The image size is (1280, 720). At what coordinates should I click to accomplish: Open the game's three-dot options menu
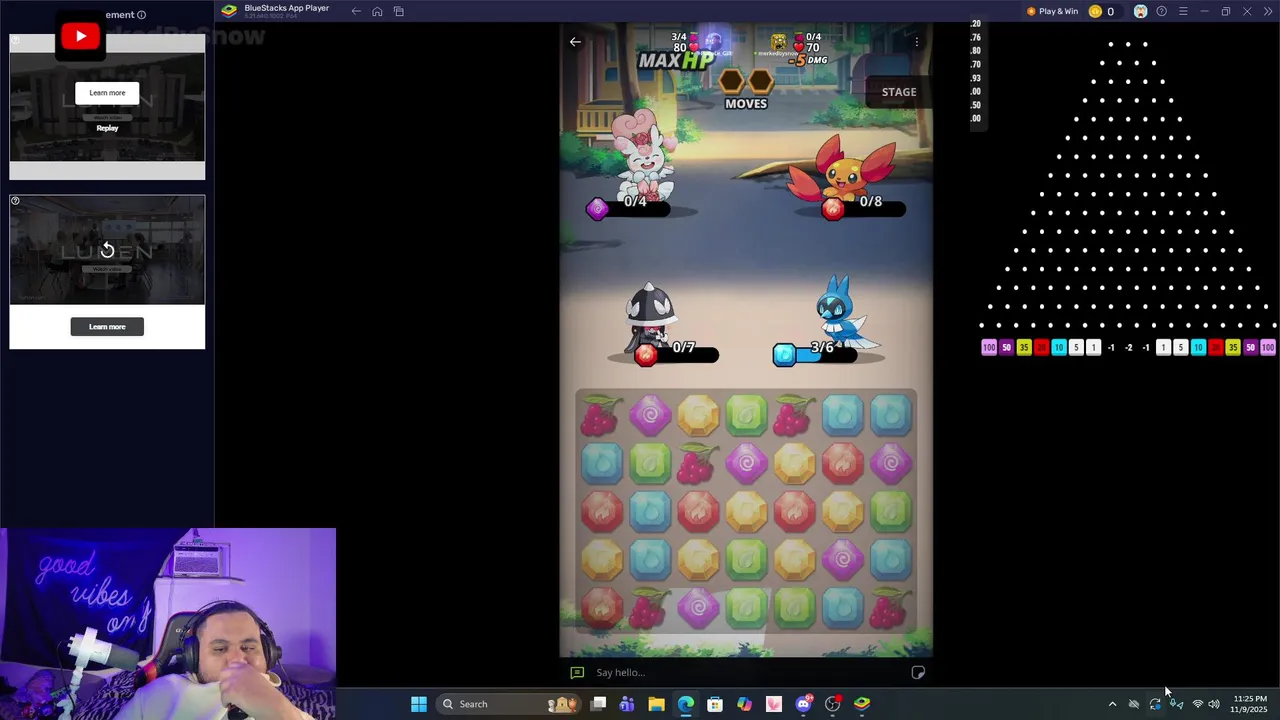point(916,42)
